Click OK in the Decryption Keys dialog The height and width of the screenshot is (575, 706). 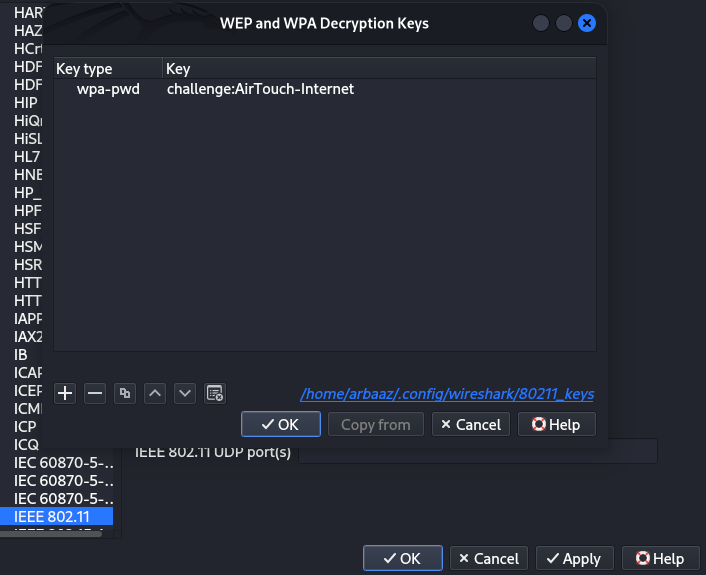pyautogui.click(x=280, y=424)
